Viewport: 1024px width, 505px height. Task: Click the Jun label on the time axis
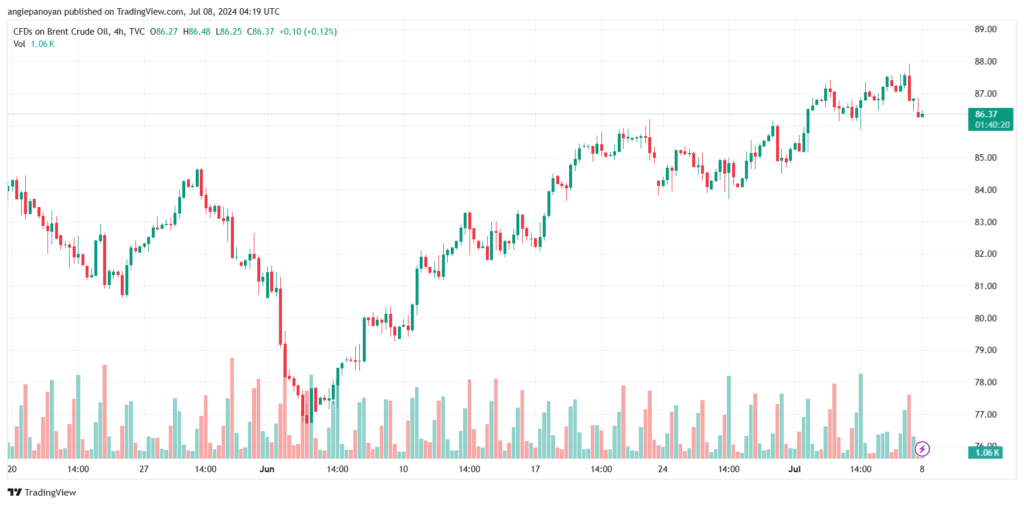[266, 469]
